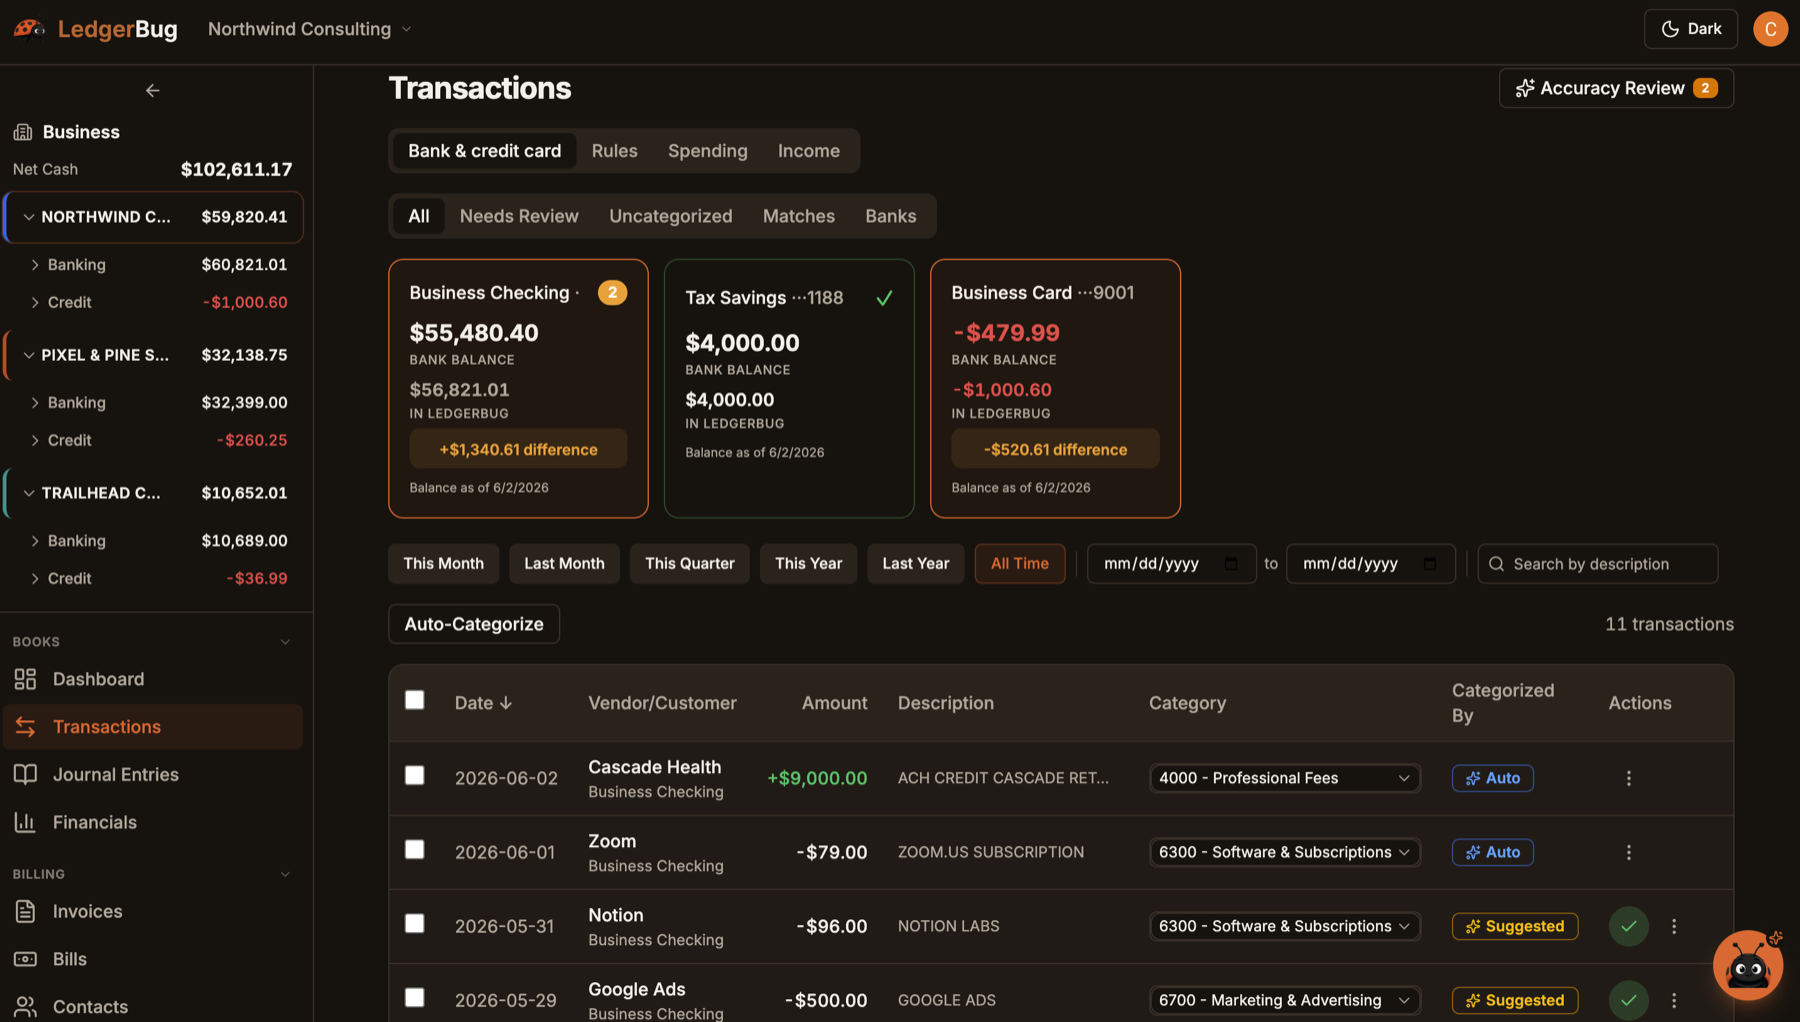
Task: Open actions menu for Zoom row
Action: [x=1628, y=852]
